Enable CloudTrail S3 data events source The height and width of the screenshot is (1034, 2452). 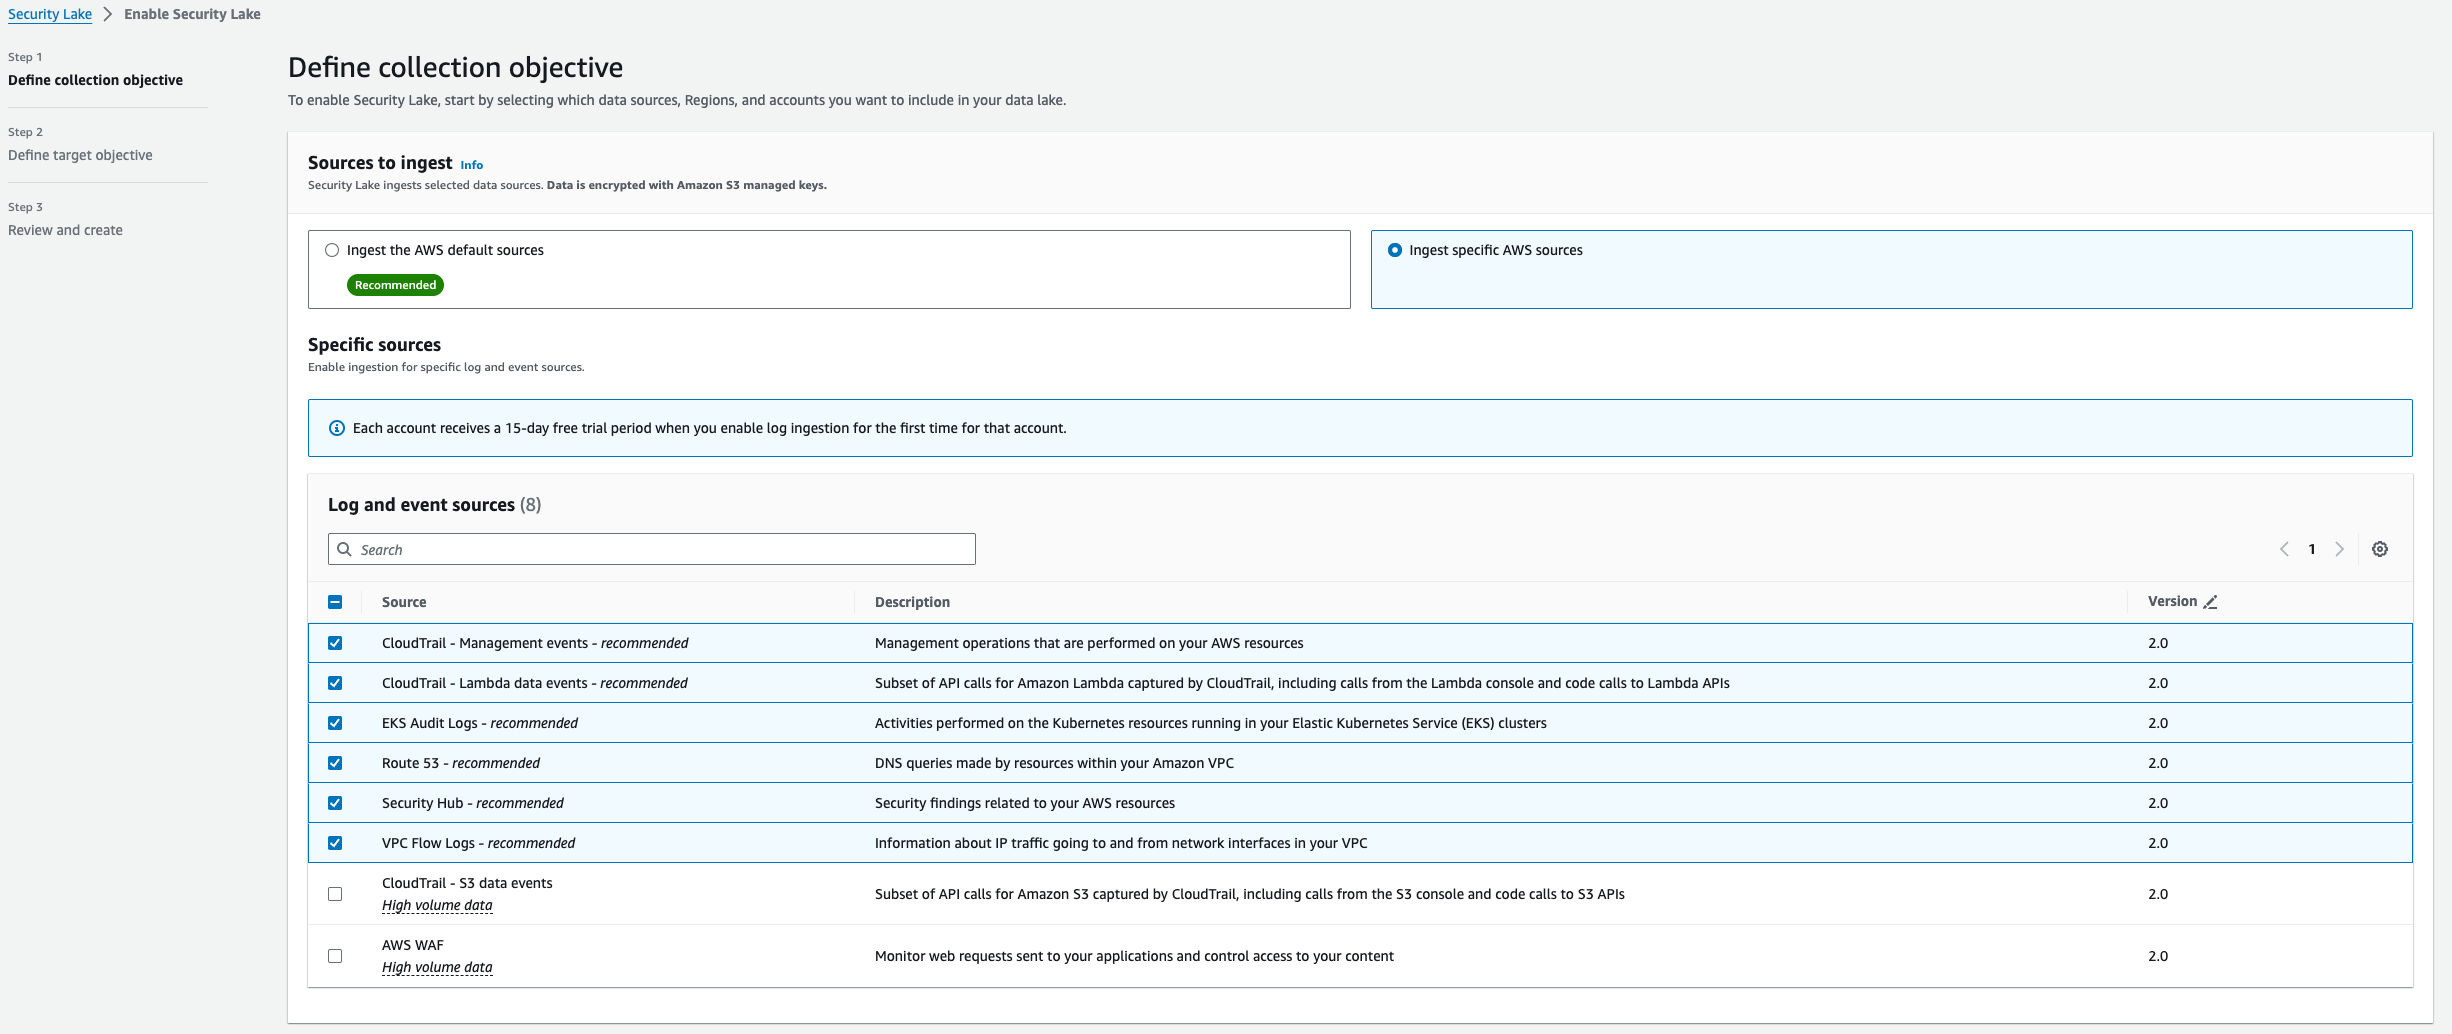(335, 894)
